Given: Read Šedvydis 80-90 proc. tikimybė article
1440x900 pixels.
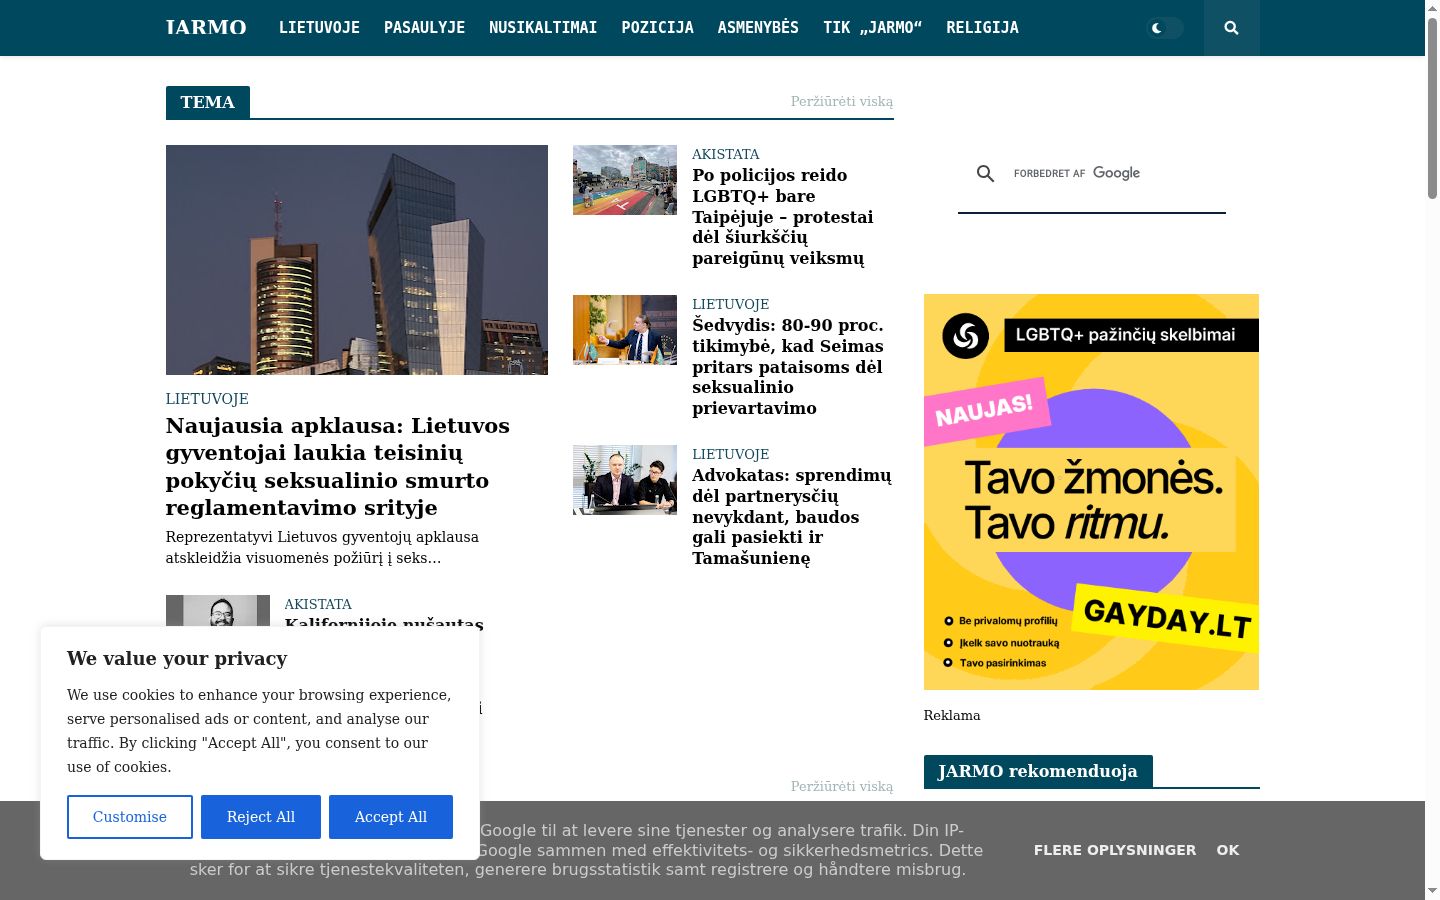Looking at the screenshot, I should (x=788, y=367).
